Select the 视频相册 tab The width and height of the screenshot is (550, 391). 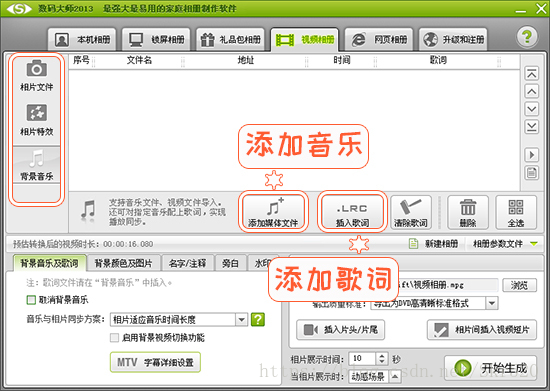(x=304, y=40)
